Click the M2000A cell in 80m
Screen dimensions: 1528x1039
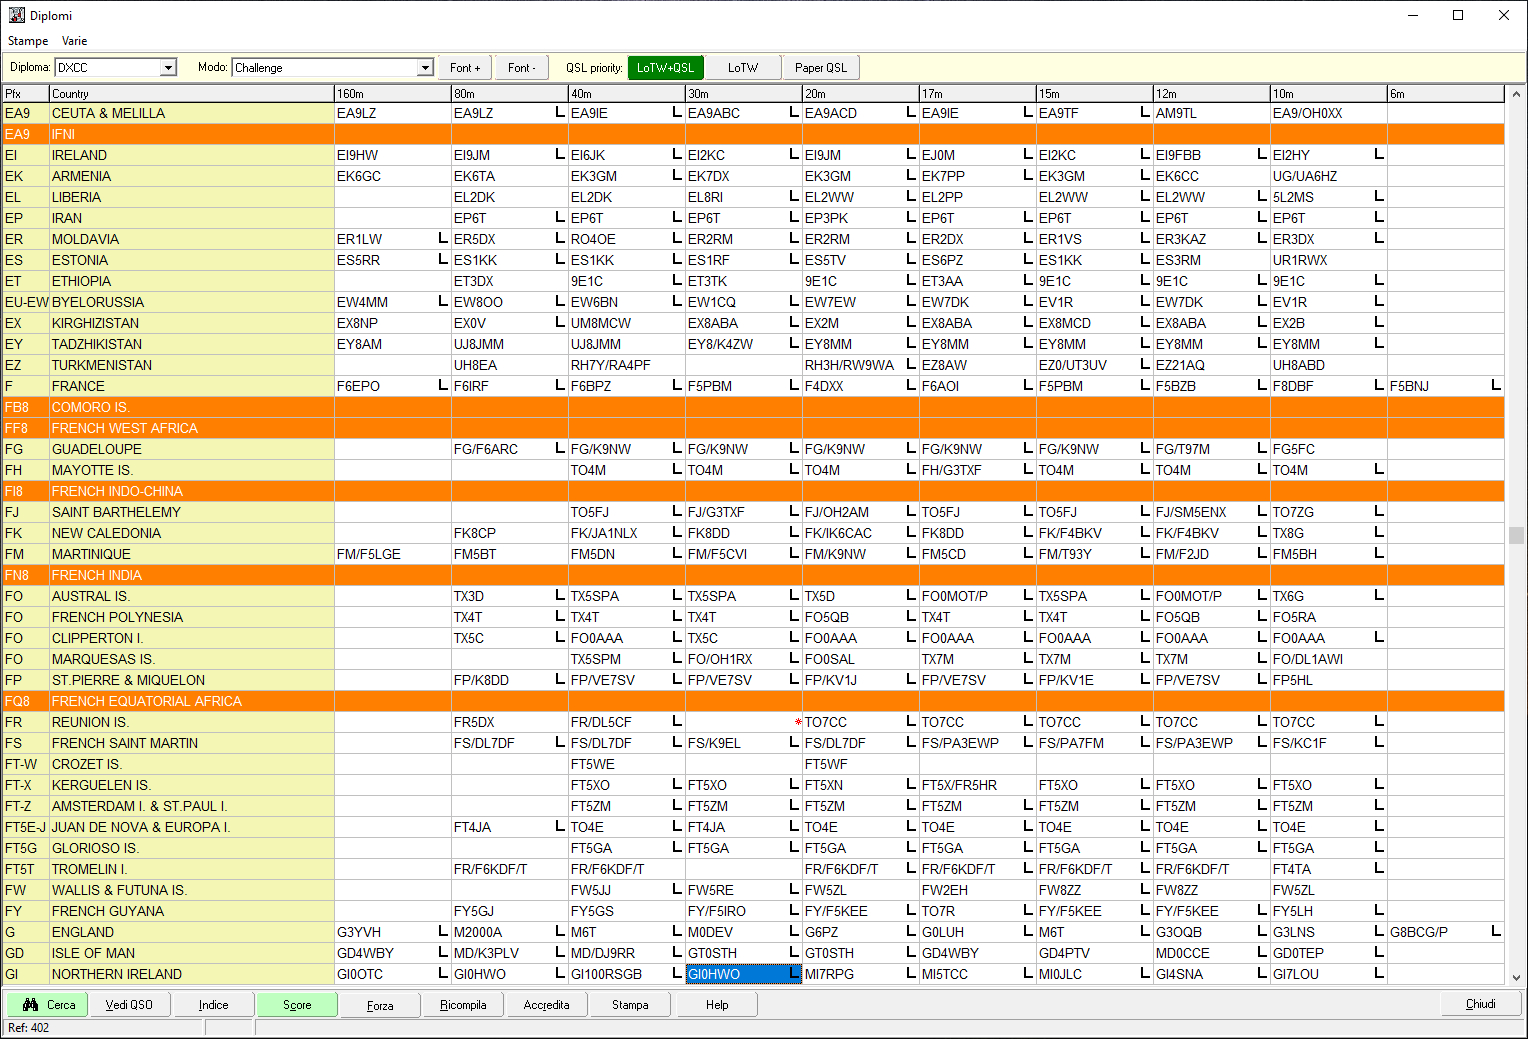click(509, 932)
